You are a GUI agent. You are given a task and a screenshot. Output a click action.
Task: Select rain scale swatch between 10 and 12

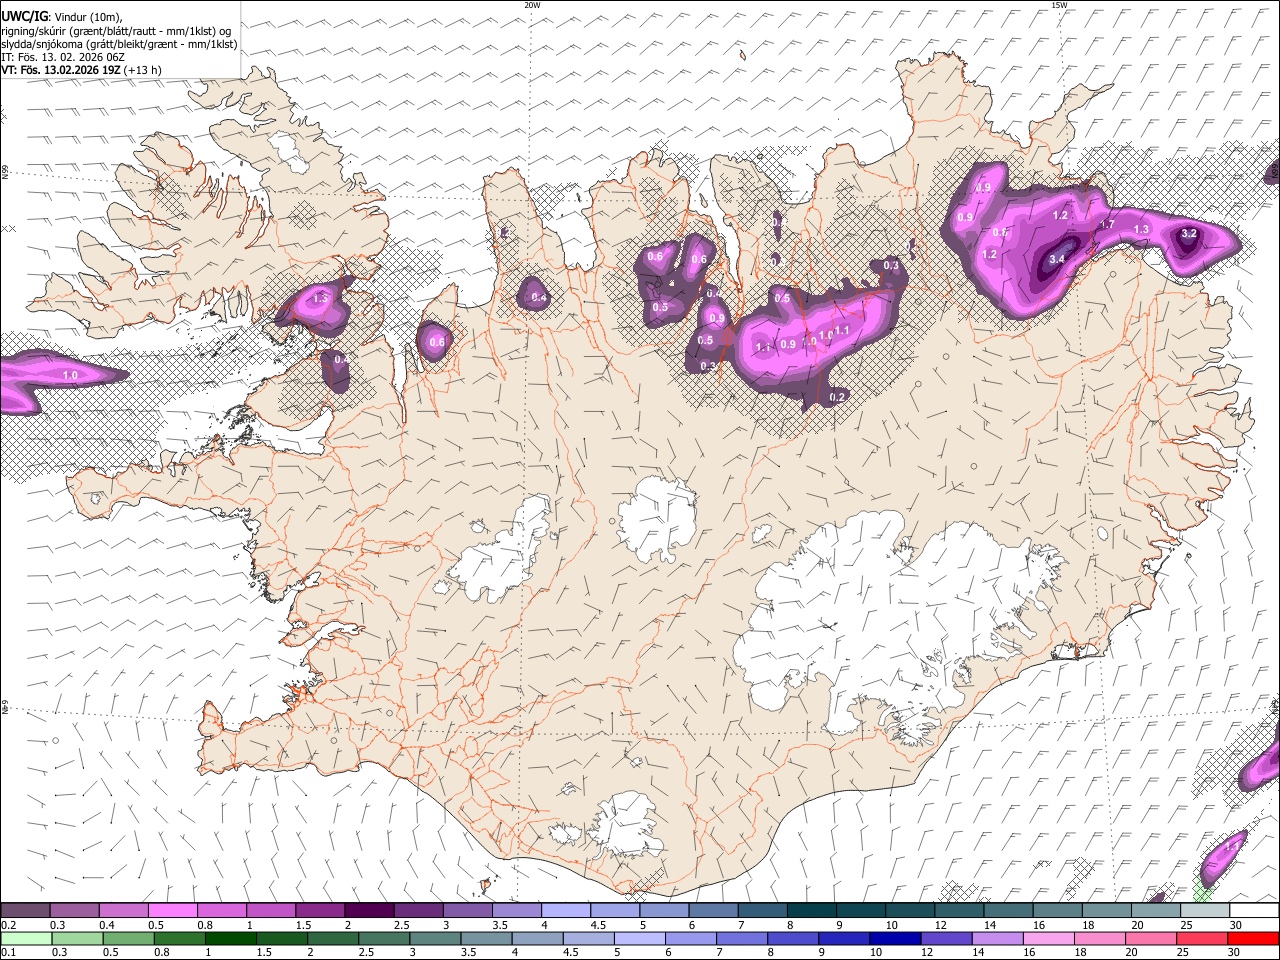896,938
